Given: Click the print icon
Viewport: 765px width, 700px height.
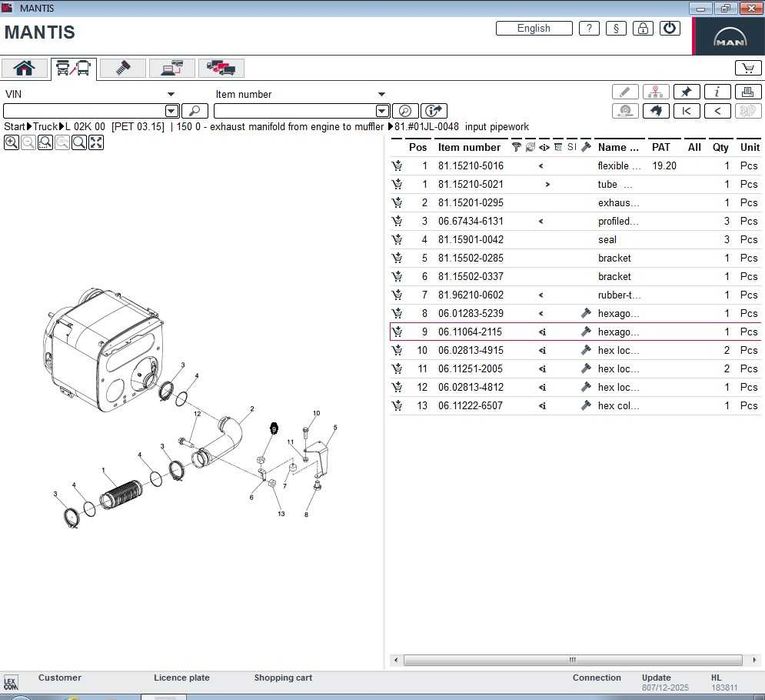Looking at the screenshot, I should tap(747, 92).
